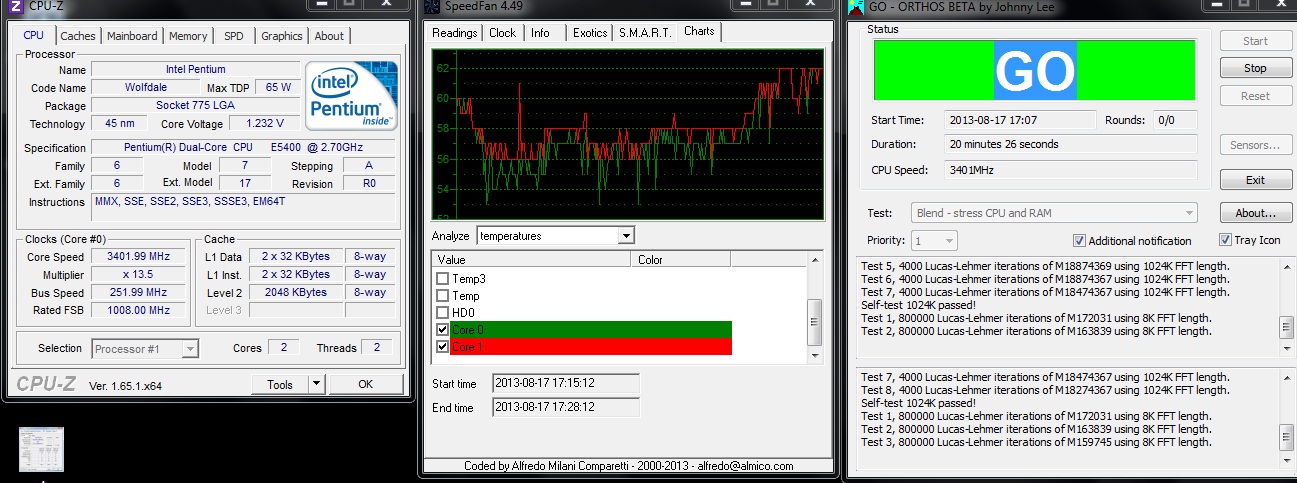Click the Code Name Wolfdale value
The height and width of the screenshot is (483, 1297).
click(147, 88)
